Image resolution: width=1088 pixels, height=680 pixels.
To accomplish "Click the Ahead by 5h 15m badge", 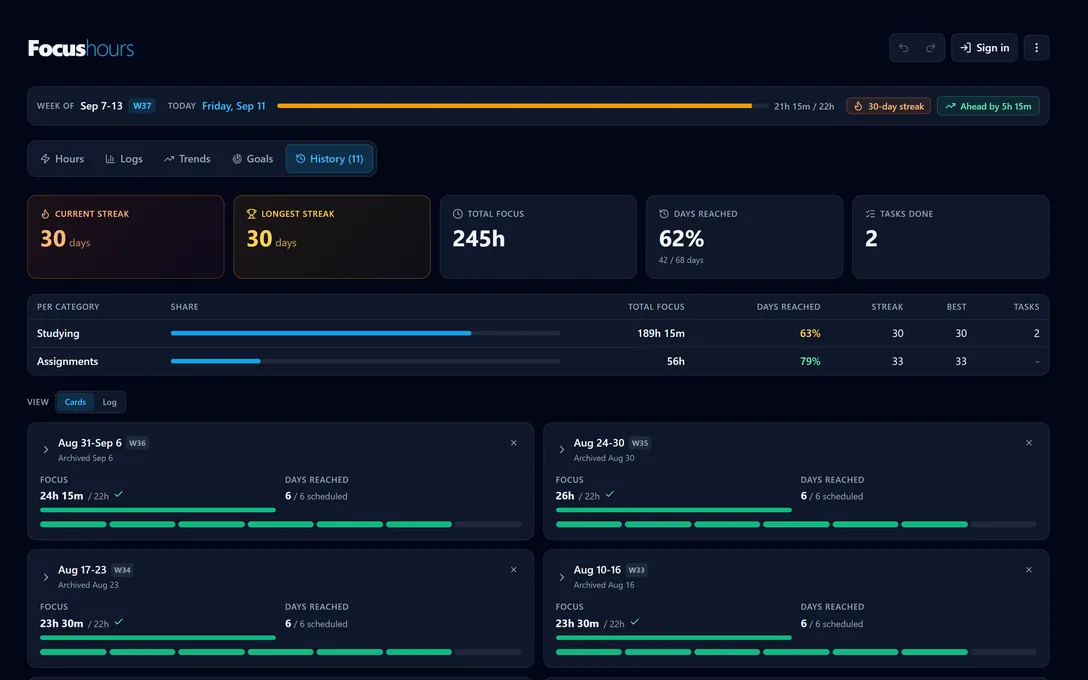I will (987, 106).
